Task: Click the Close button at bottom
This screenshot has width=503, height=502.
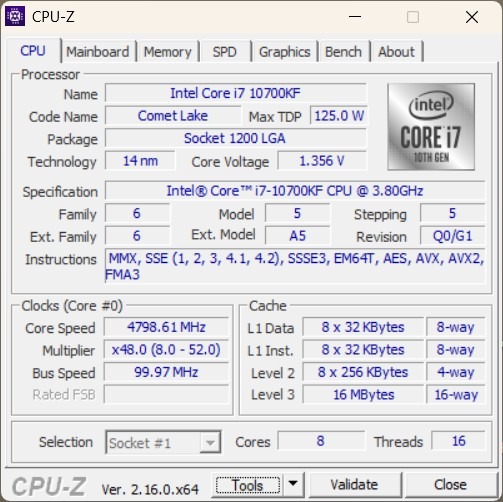Action: [450, 484]
